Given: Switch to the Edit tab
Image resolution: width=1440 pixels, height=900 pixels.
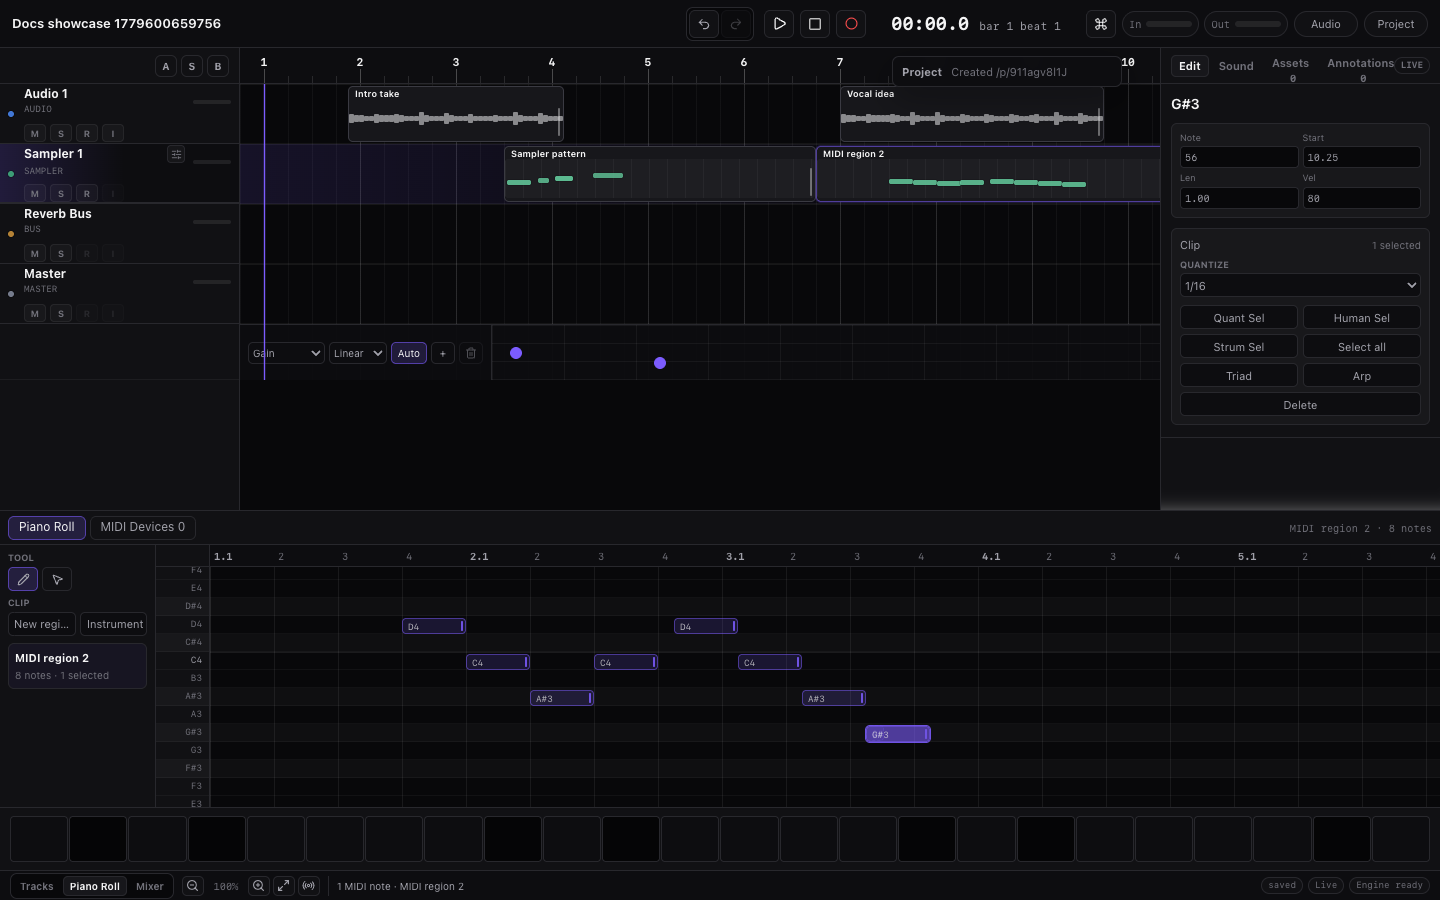Looking at the screenshot, I should [x=1190, y=66].
